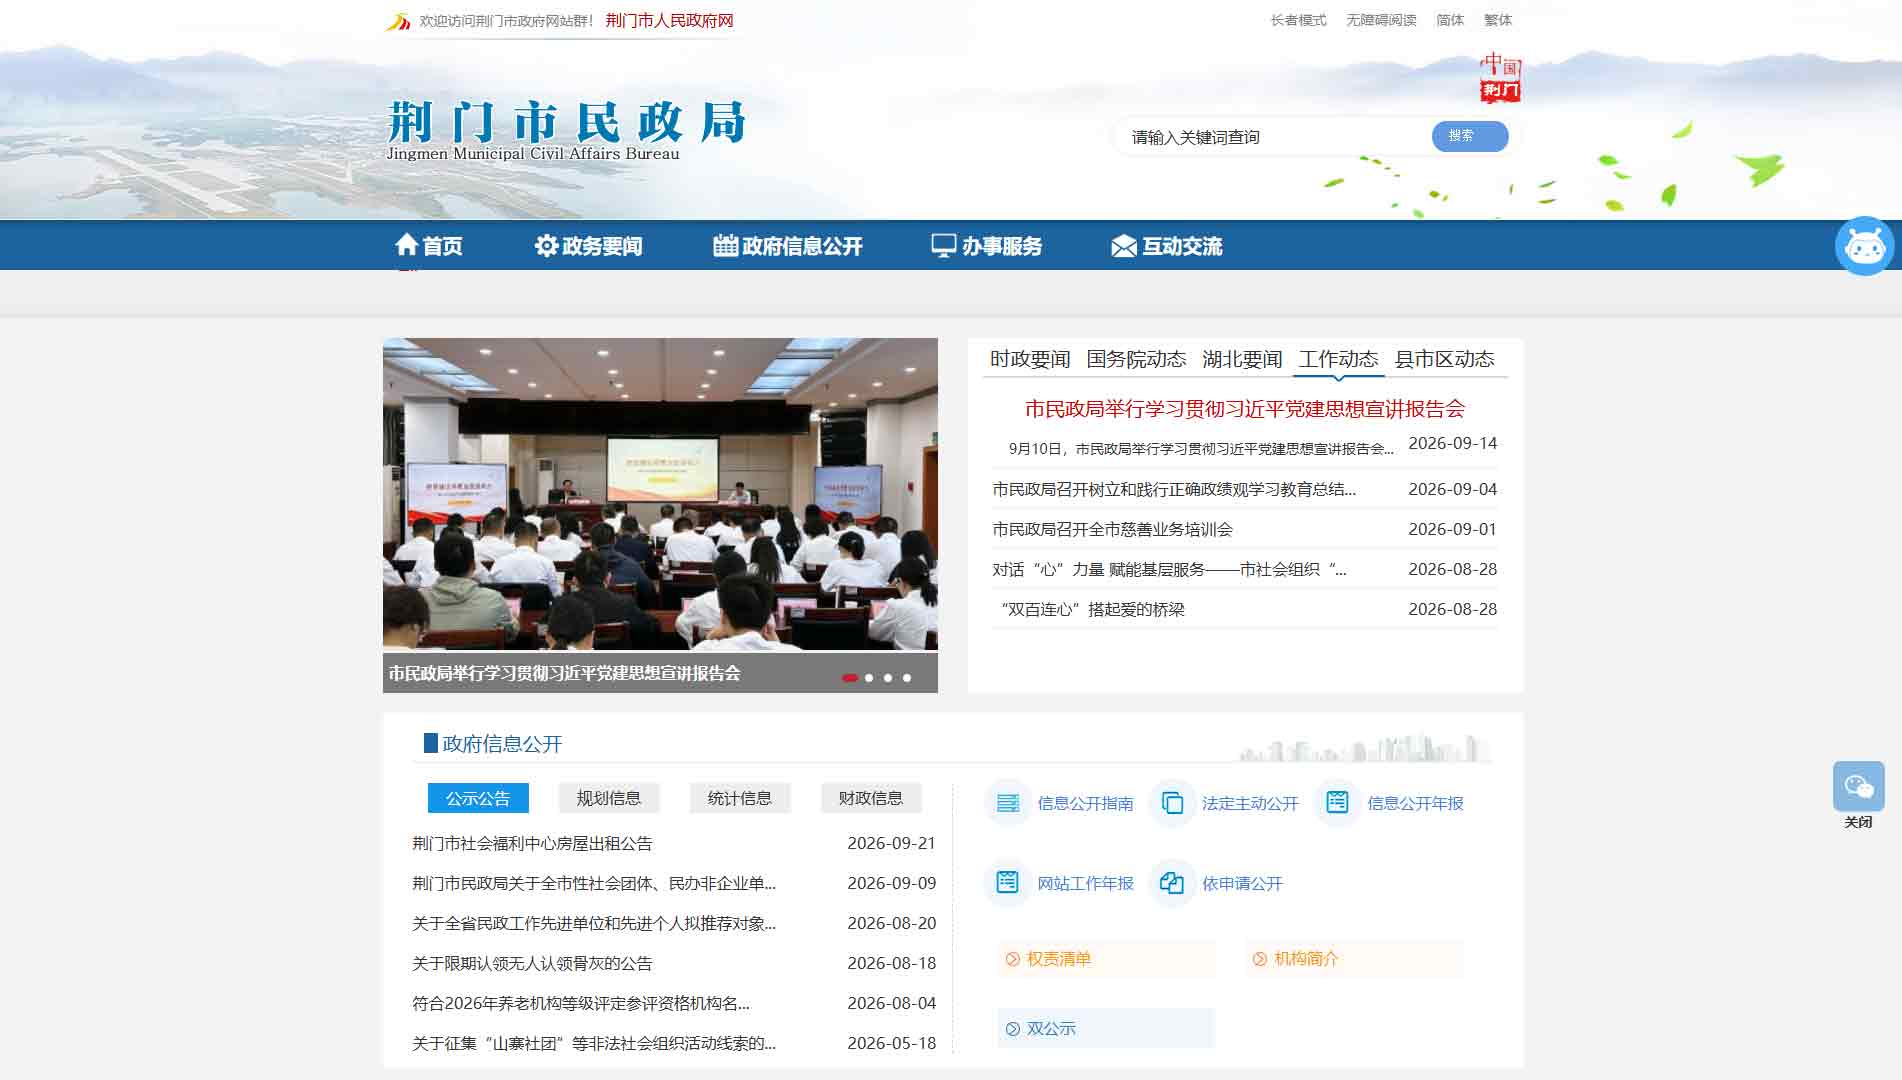This screenshot has height=1080, width=1902.
Task: Open the 权责清单 link button
Action: 1105,959
